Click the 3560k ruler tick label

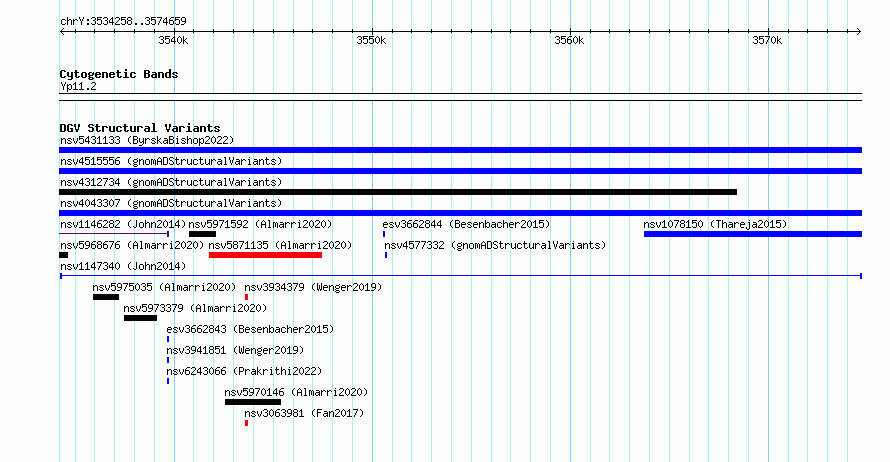(569, 40)
